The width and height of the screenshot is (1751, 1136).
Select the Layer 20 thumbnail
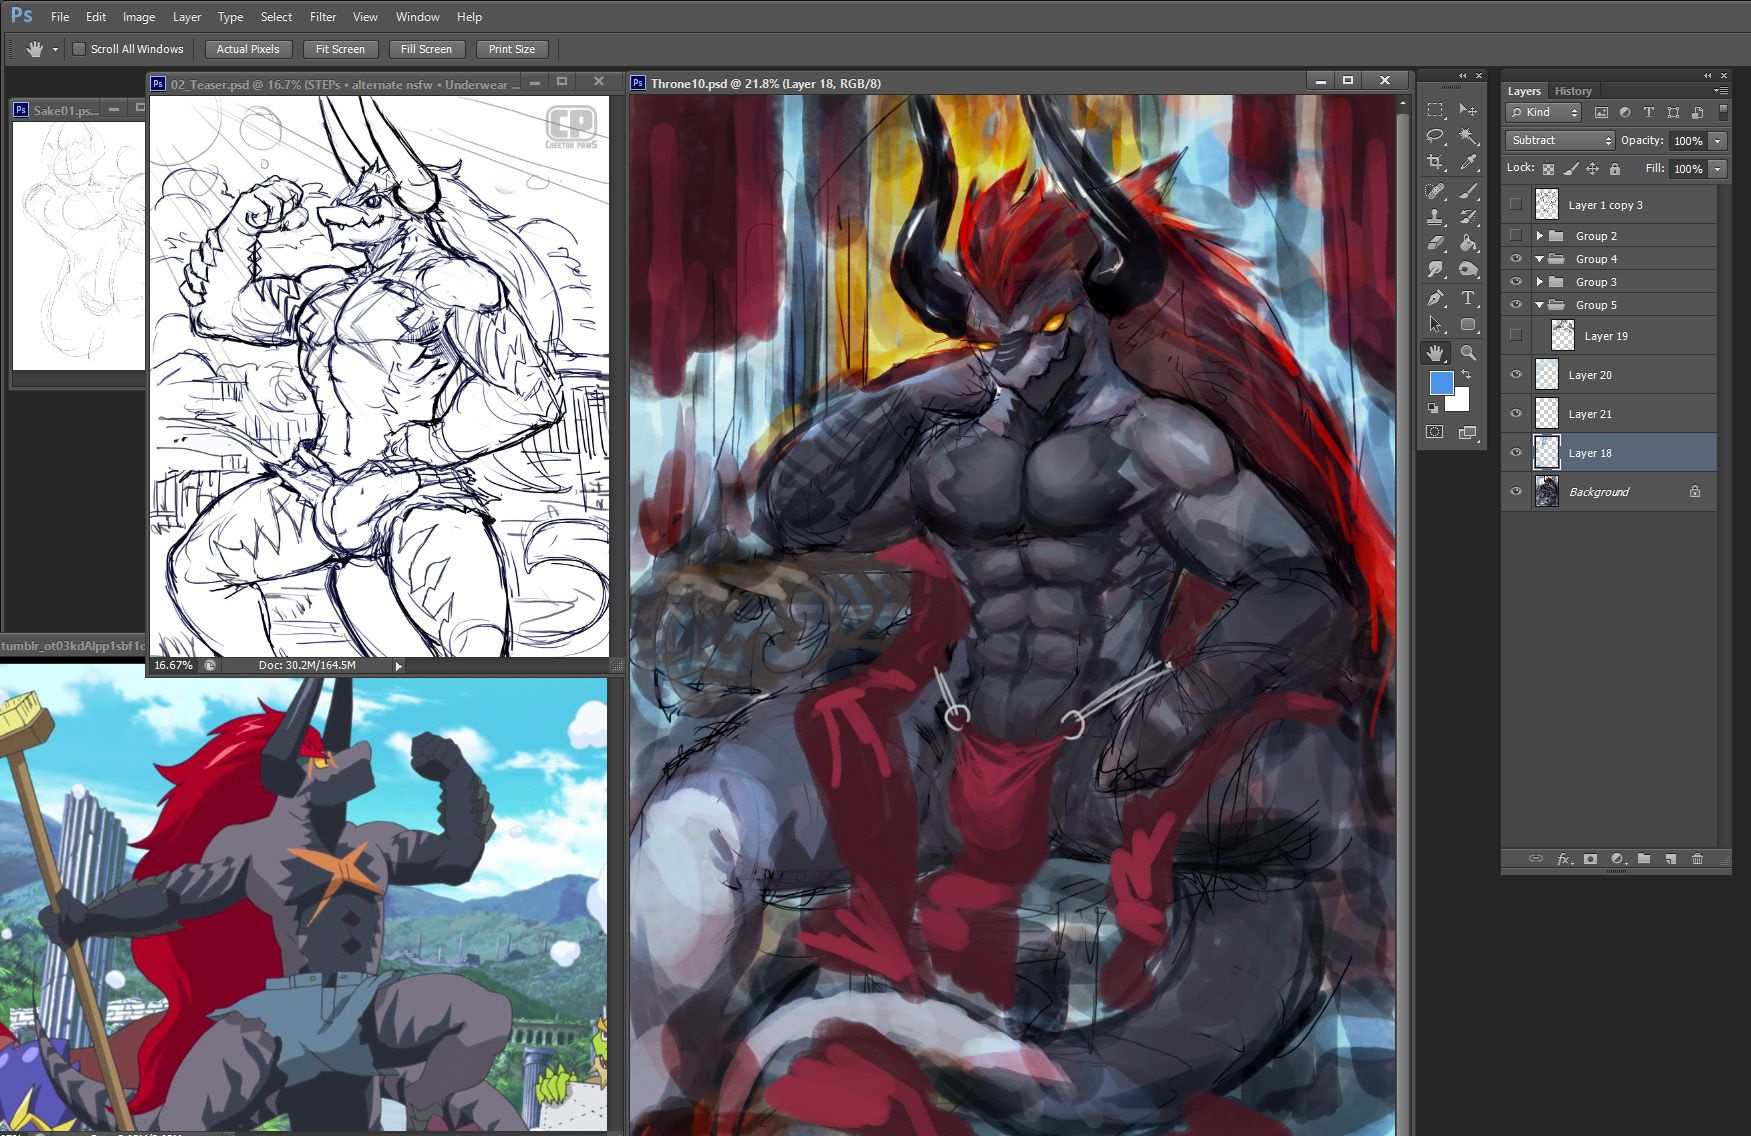click(1547, 374)
